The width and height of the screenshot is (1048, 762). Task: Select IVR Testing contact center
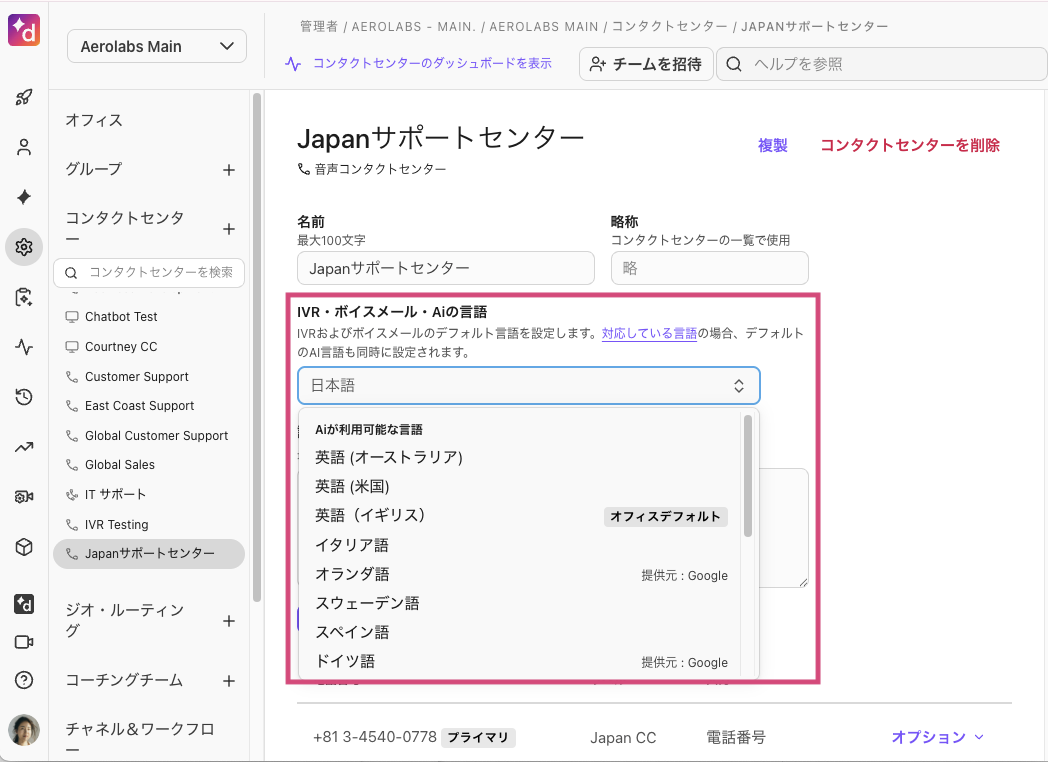[116, 525]
